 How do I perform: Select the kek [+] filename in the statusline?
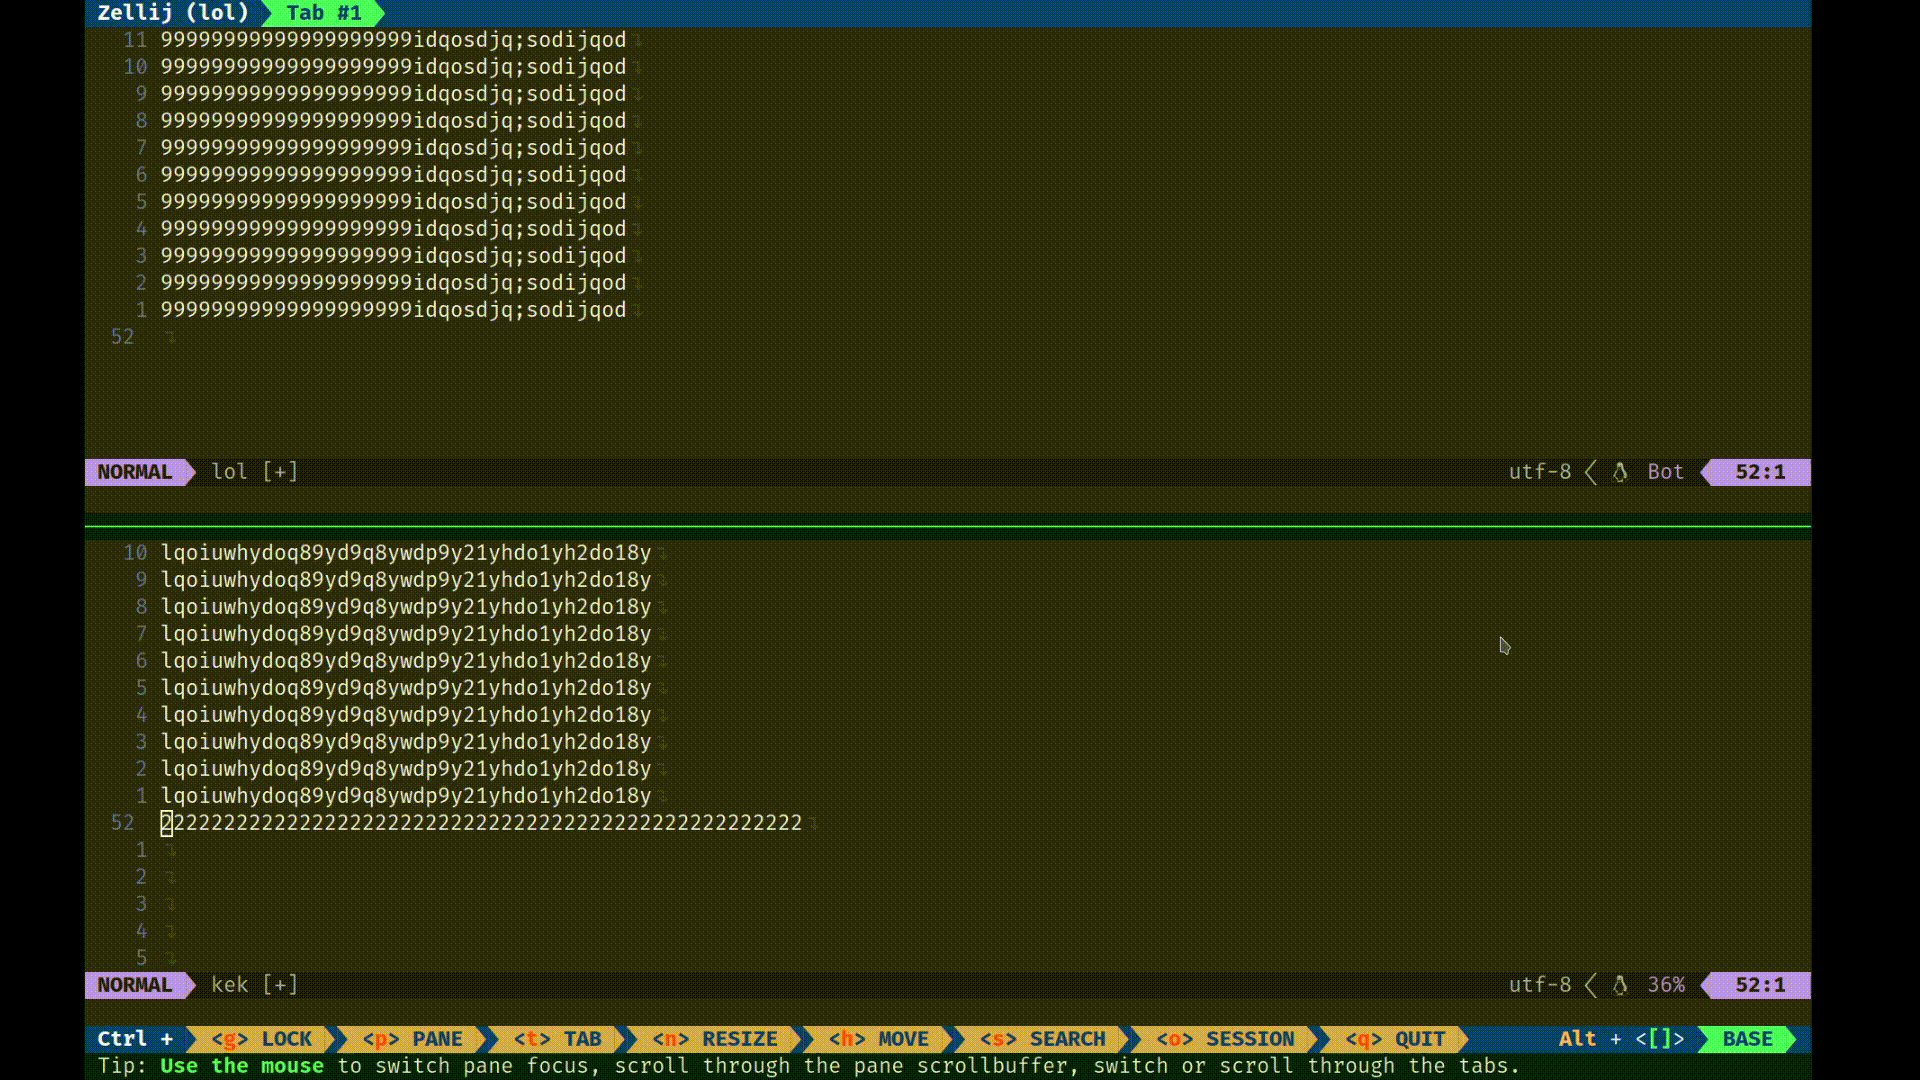[254, 985]
